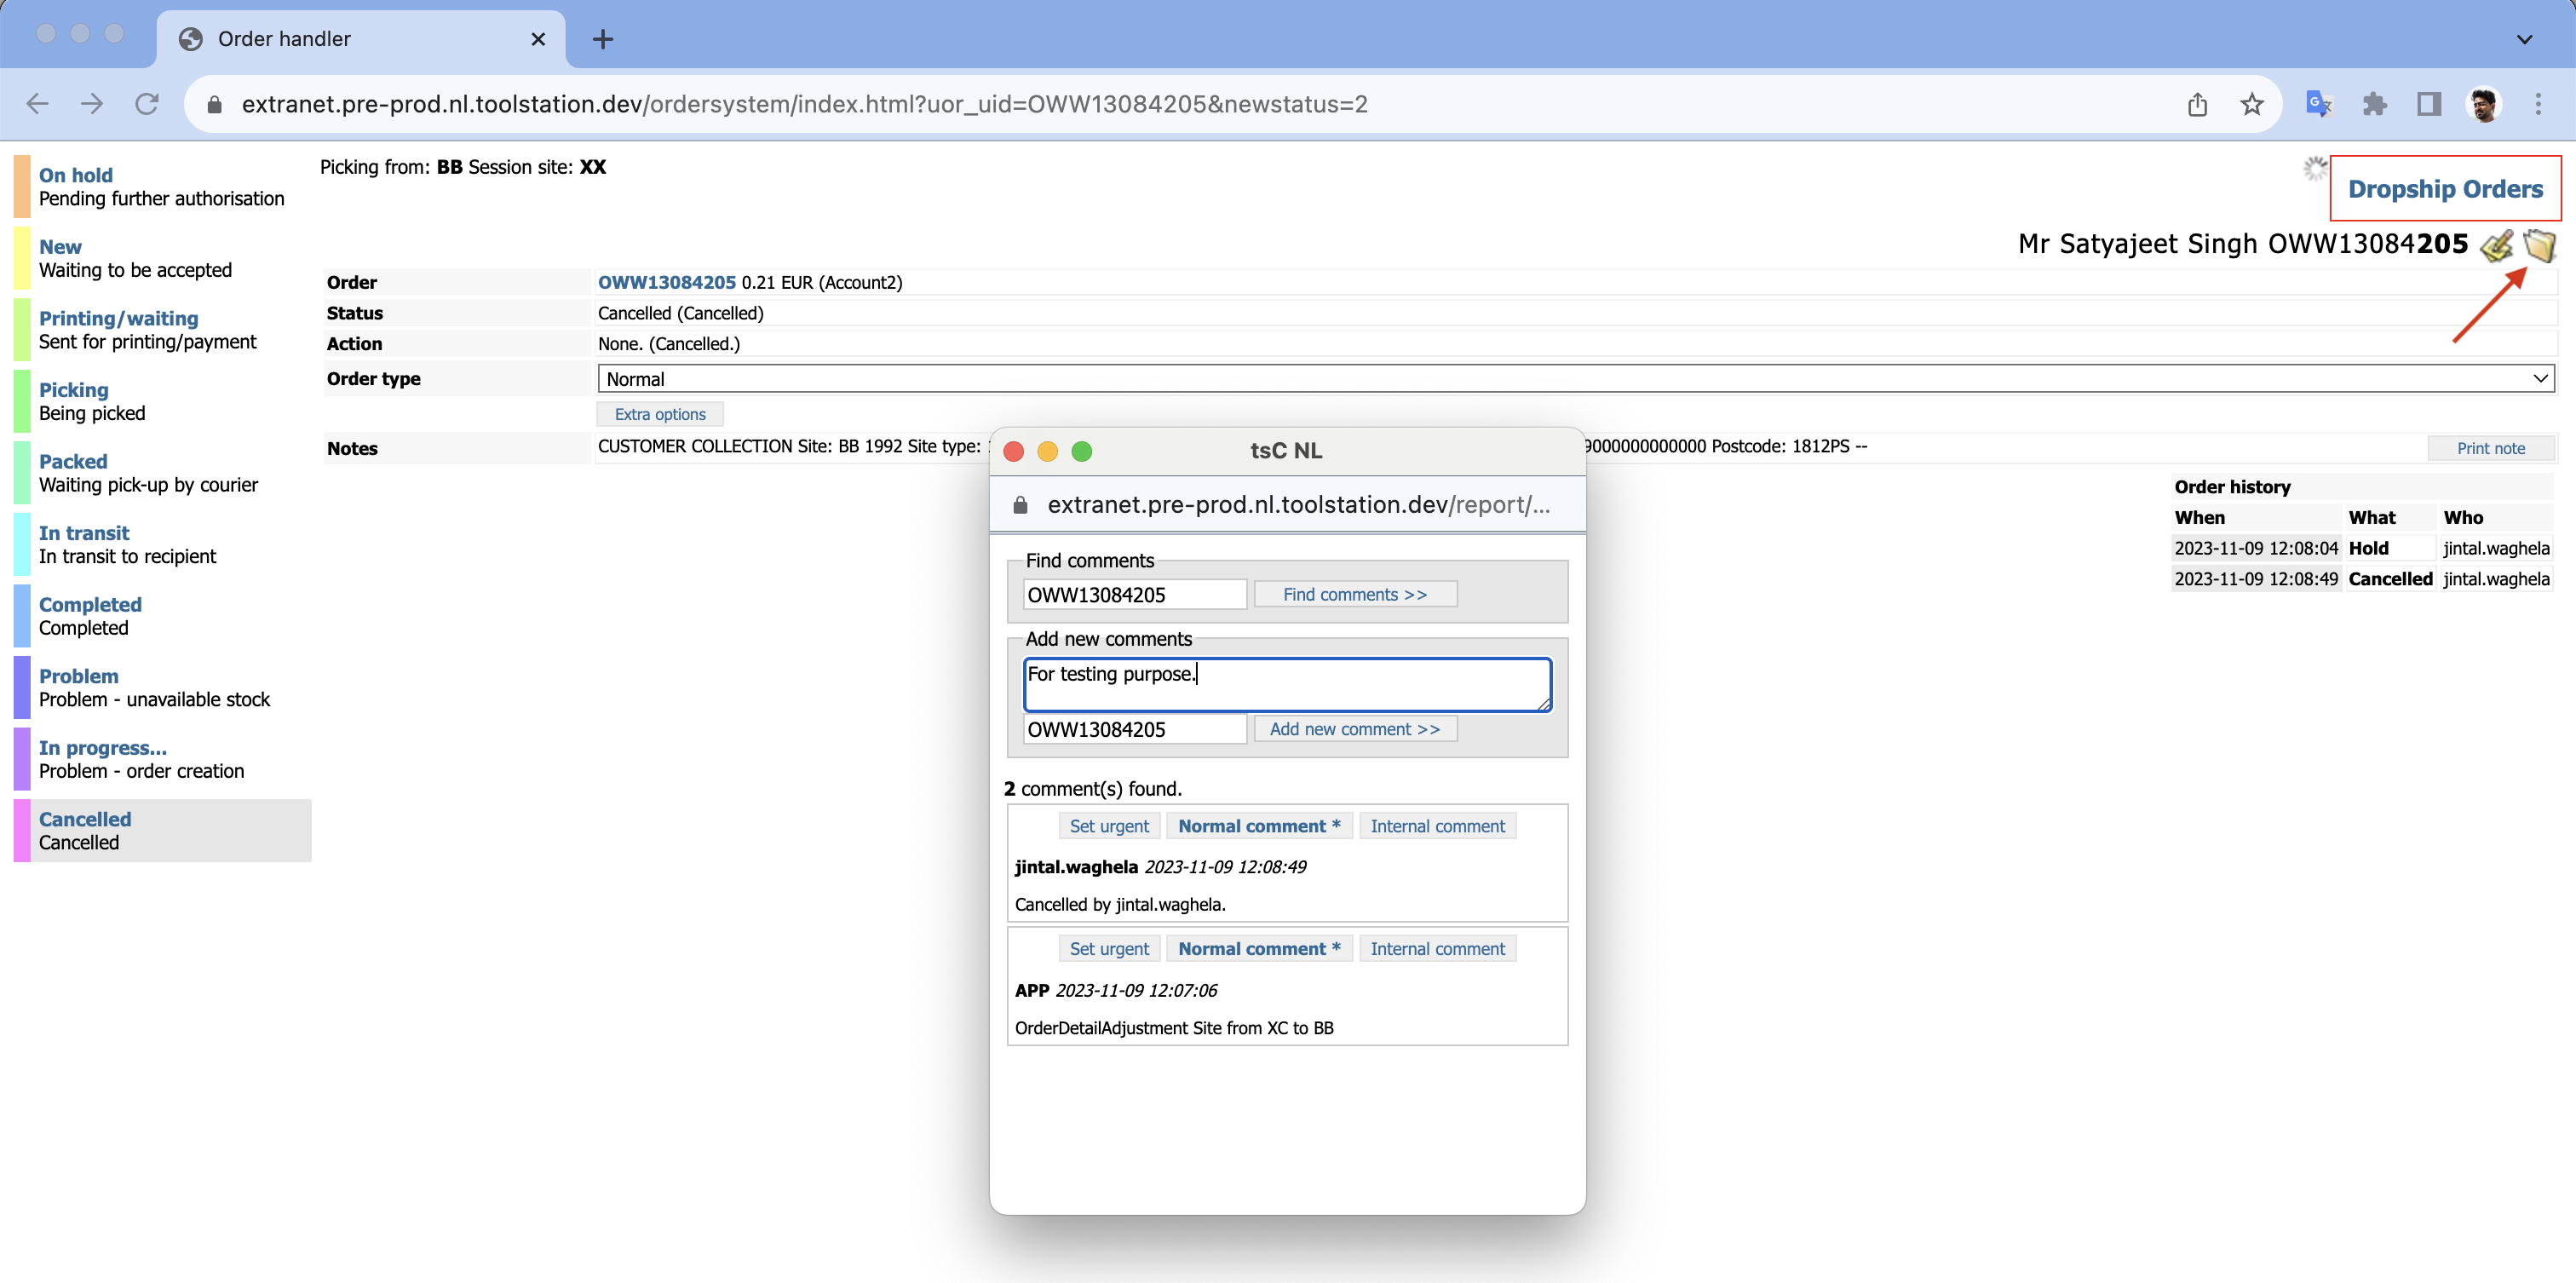Open the Dropship Orders link
Image resolution: width=2576 pixels, height=1283 pixels.
[x=2445, y=189]
